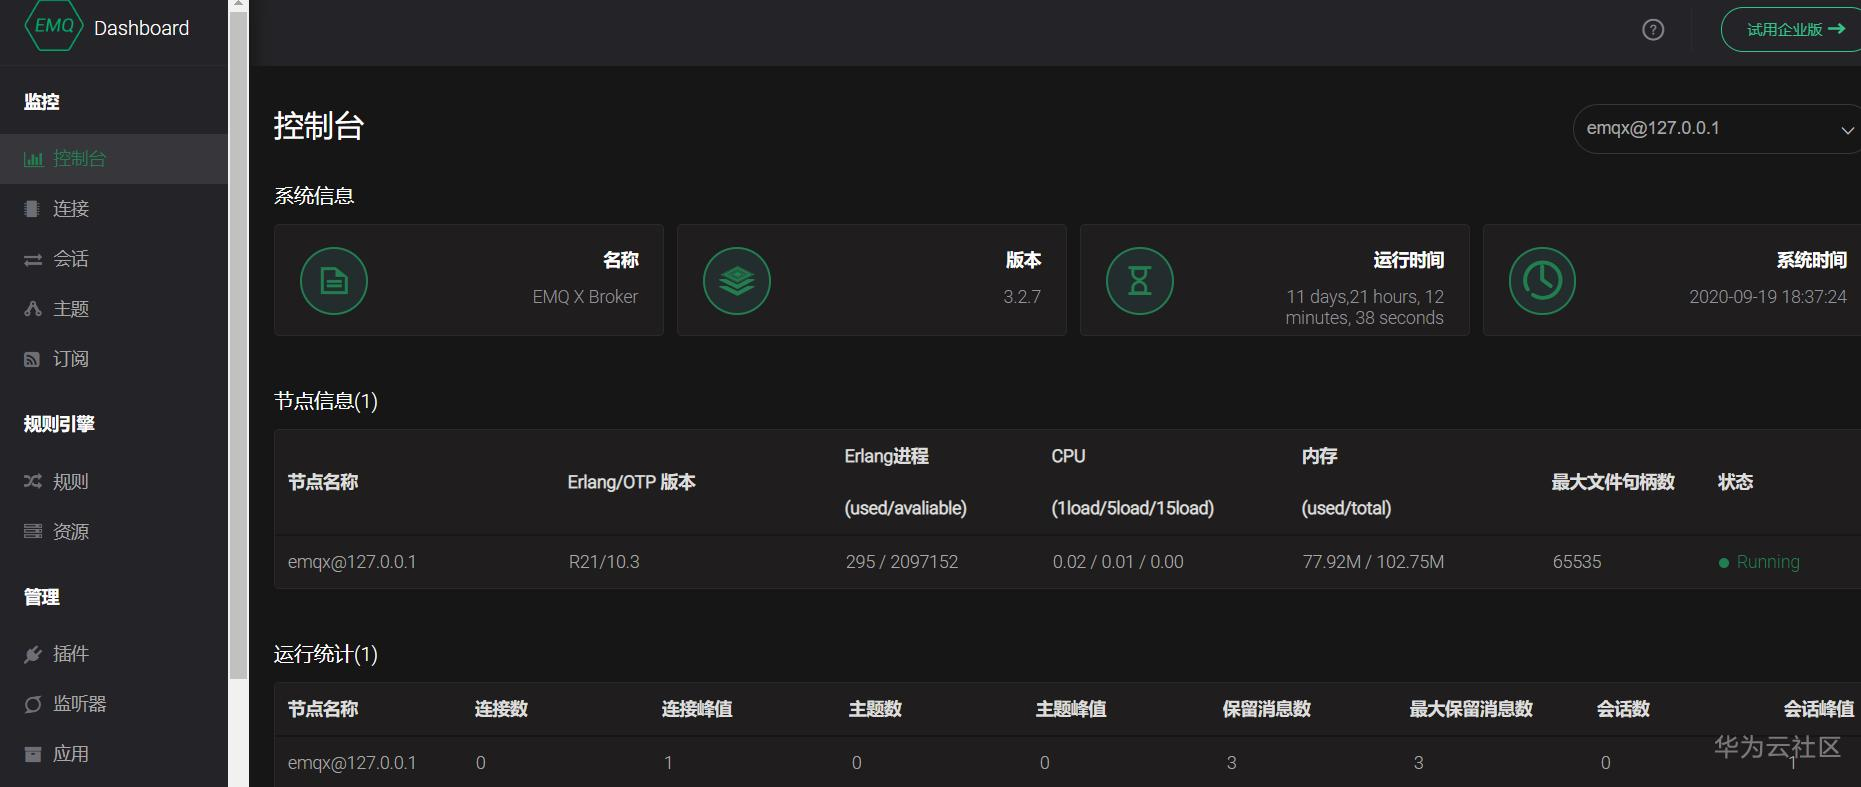The width and height of the screenshot is (1861, 787).
Task: Click the clock icon on the 系统时间 card
Action: pos(1542,281)
